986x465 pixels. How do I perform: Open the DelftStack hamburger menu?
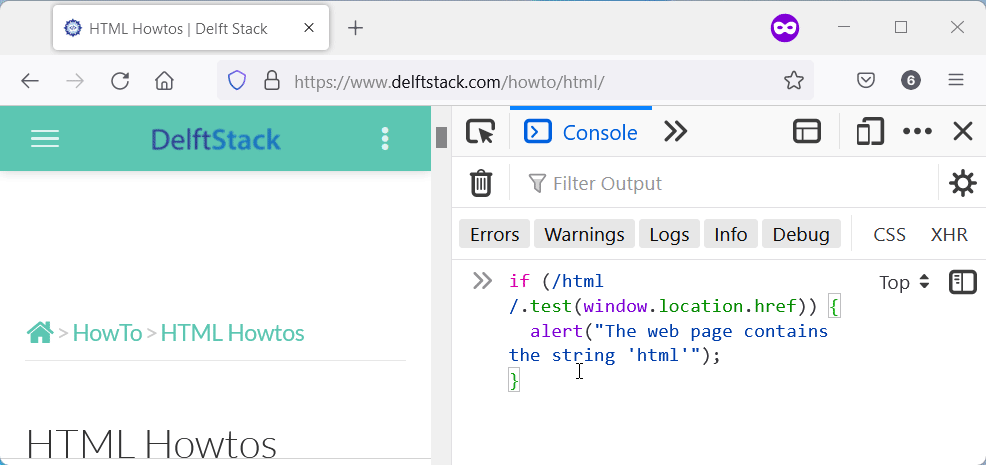pyautogui.click(x=45, y=139)
